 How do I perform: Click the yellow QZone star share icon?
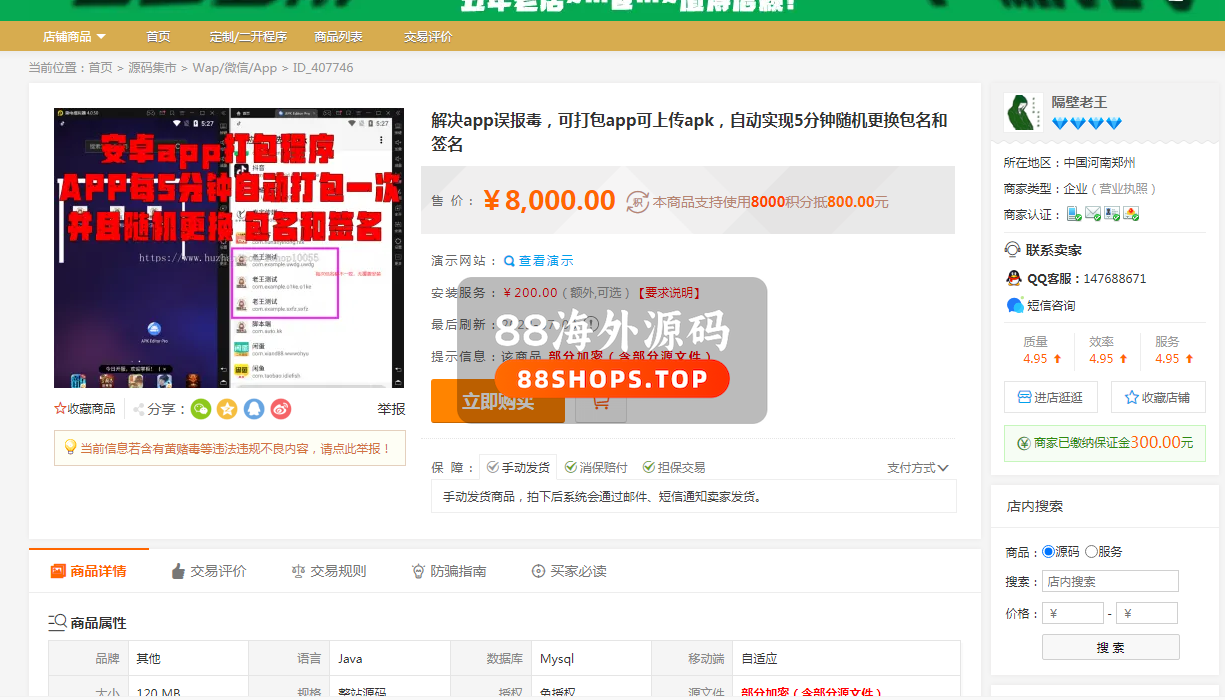coord(228,409)
